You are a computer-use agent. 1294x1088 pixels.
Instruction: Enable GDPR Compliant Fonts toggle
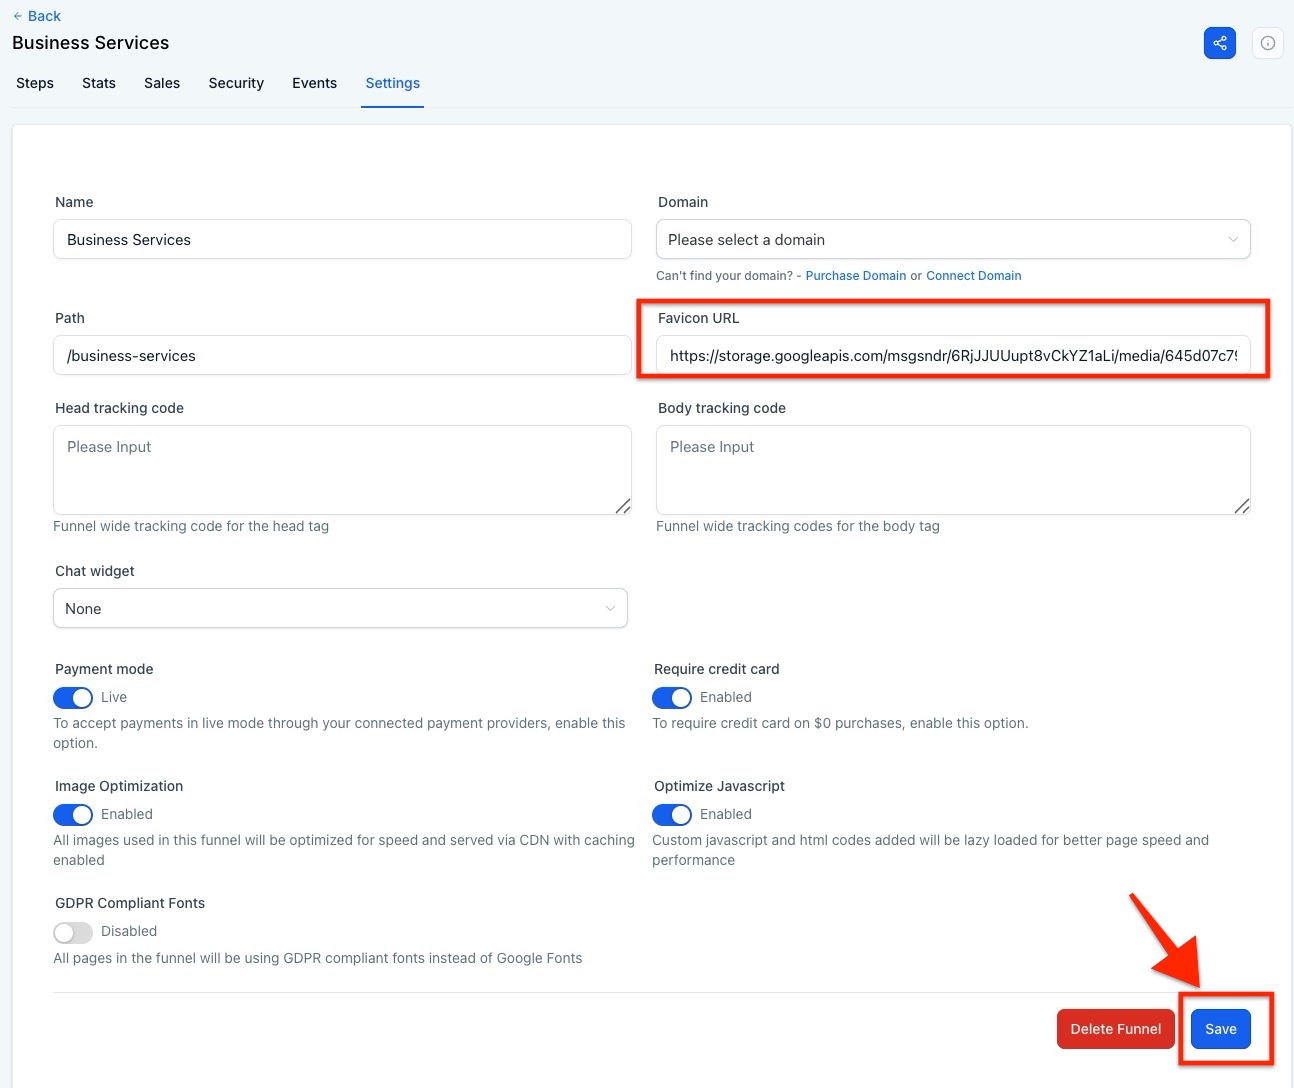(73, 932)
